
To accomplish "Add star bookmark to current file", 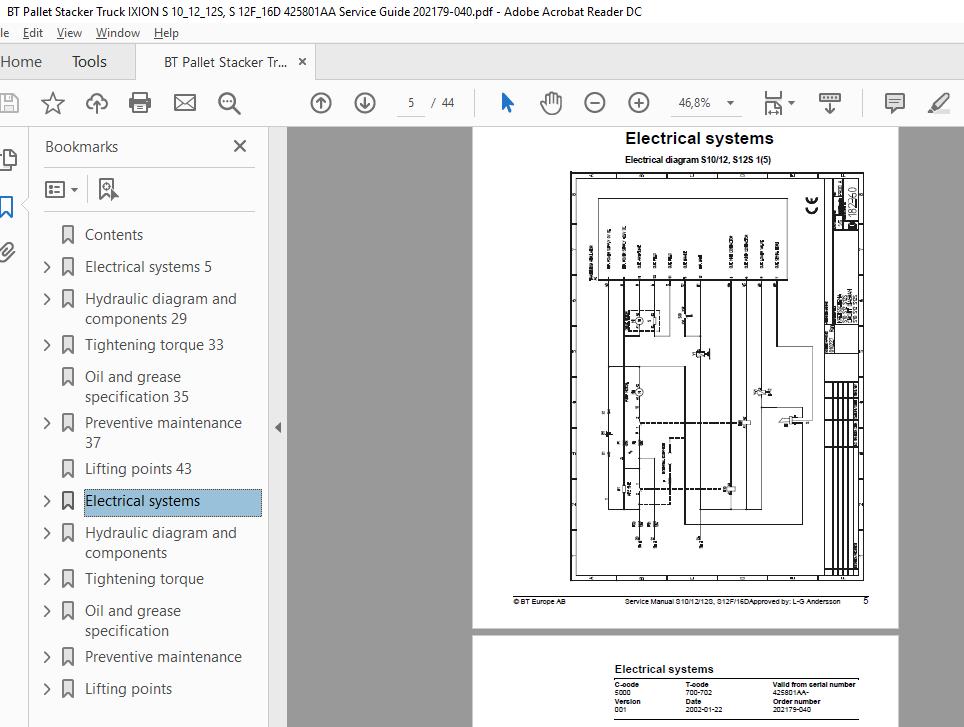I will point(52,103).
